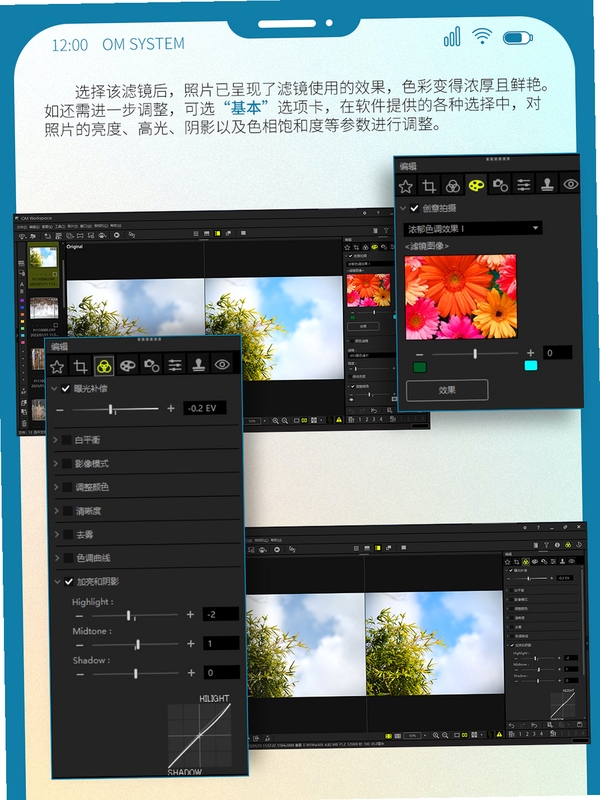Click the save disk icon in the lower window's edit panel
Screen dimensions: 600x800
580,724
